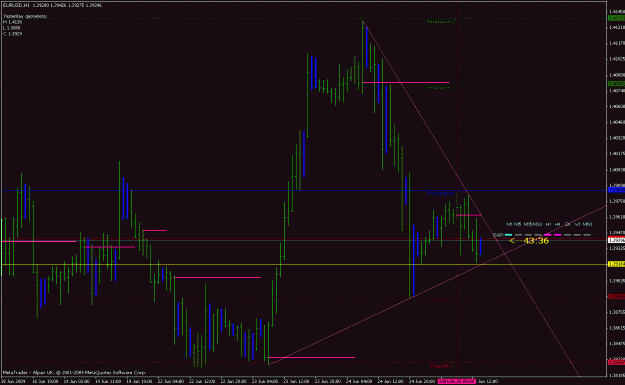This screenshot has width=625, height=385.
Task: Click the yellow 43:36 candle countdown timer
Action: 529,241
